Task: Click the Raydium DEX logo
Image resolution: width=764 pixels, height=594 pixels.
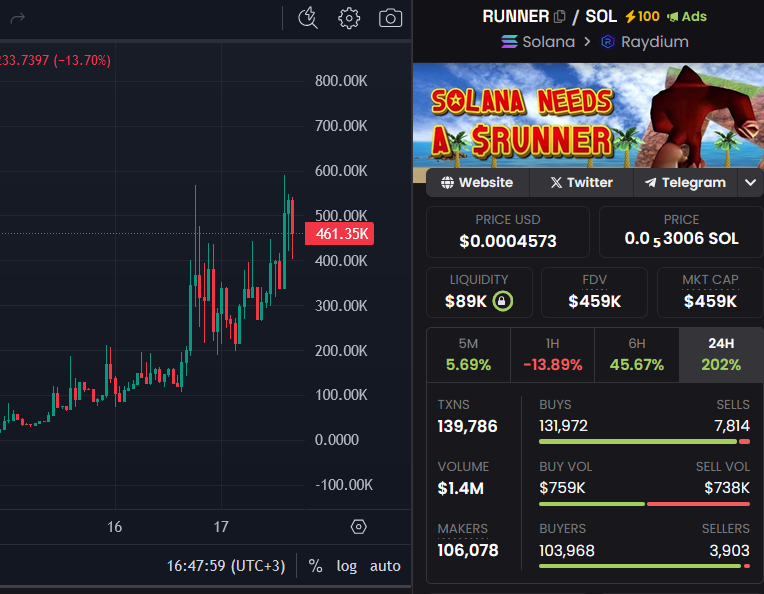Action: pyautogui.click(x=608, y=42)
